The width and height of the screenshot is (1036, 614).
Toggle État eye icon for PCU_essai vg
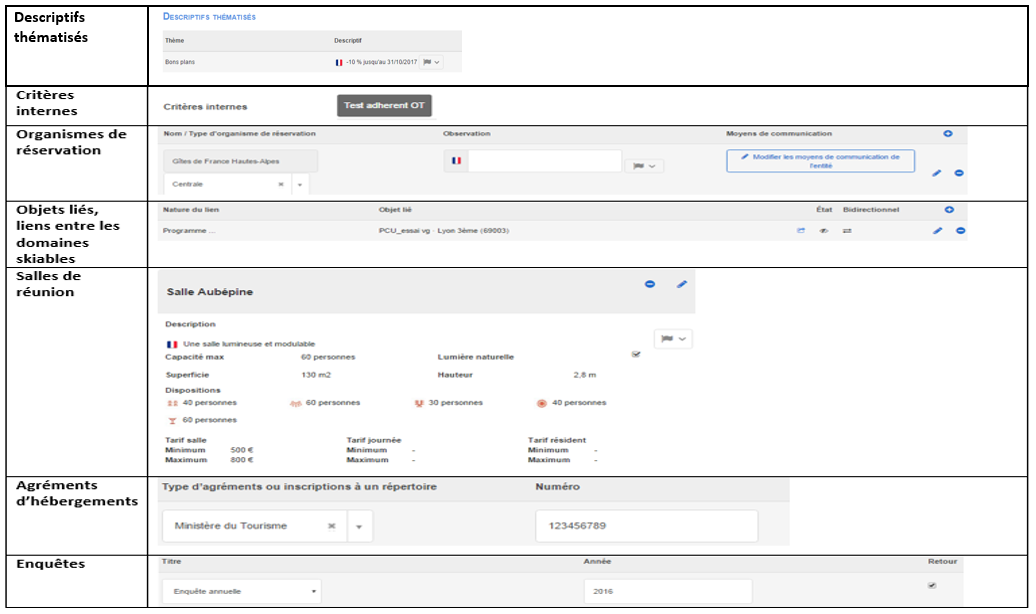click(x=824, y=231)
